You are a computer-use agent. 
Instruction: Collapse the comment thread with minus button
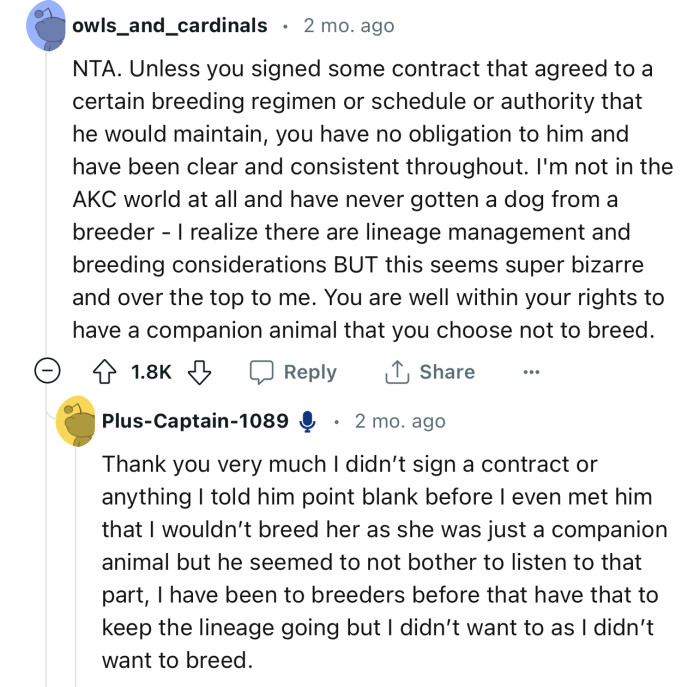(x=46, y=372)
